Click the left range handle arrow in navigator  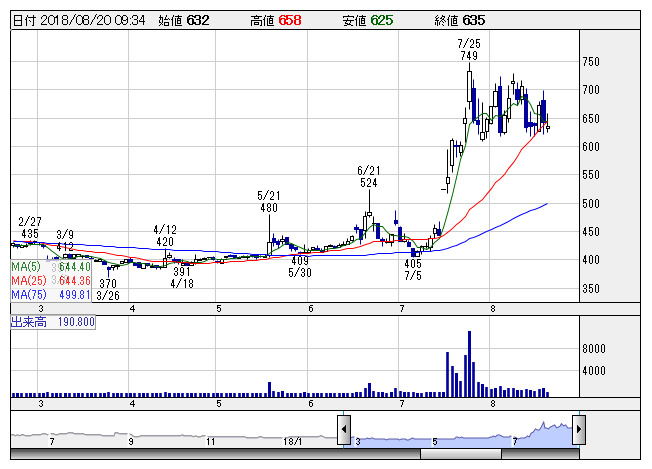click(344, 429)
